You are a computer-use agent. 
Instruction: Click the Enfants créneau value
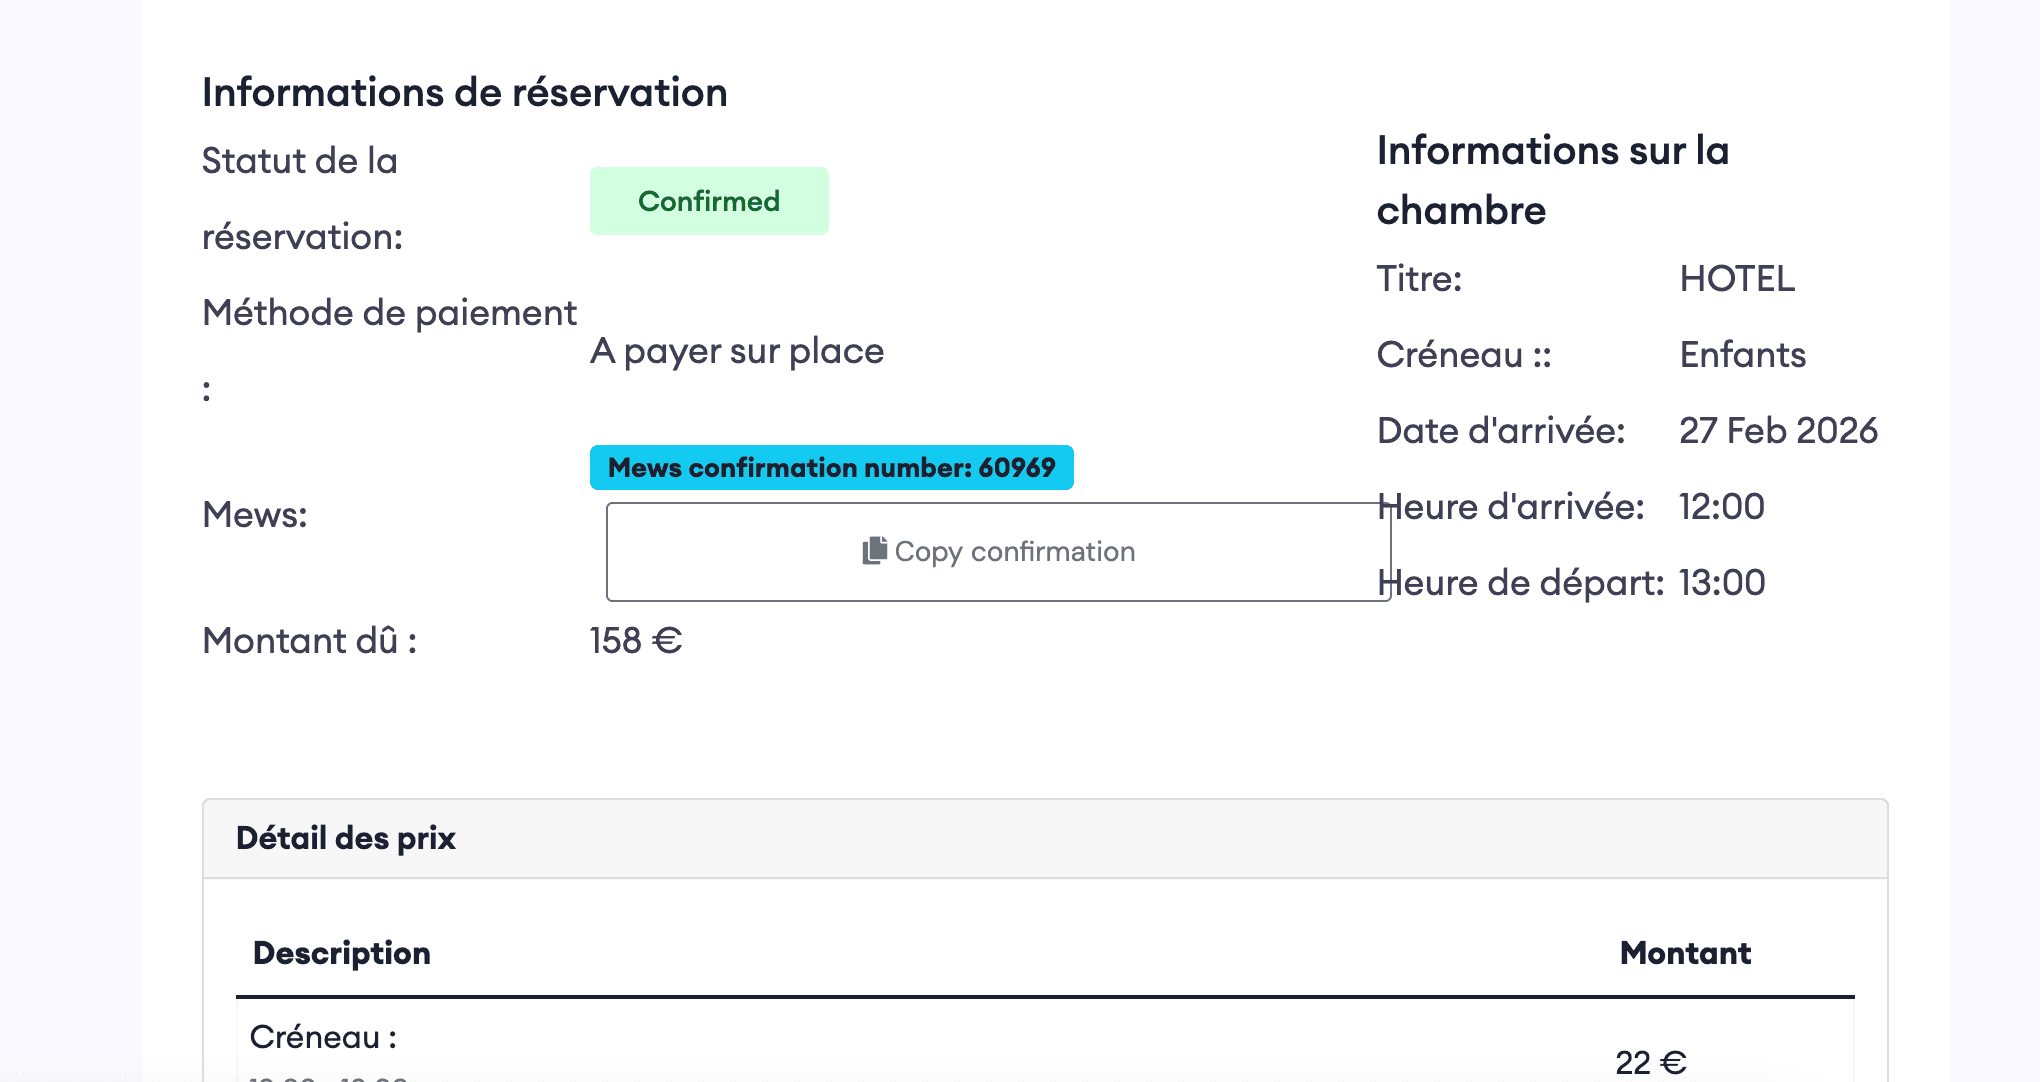pos(1742,355)
